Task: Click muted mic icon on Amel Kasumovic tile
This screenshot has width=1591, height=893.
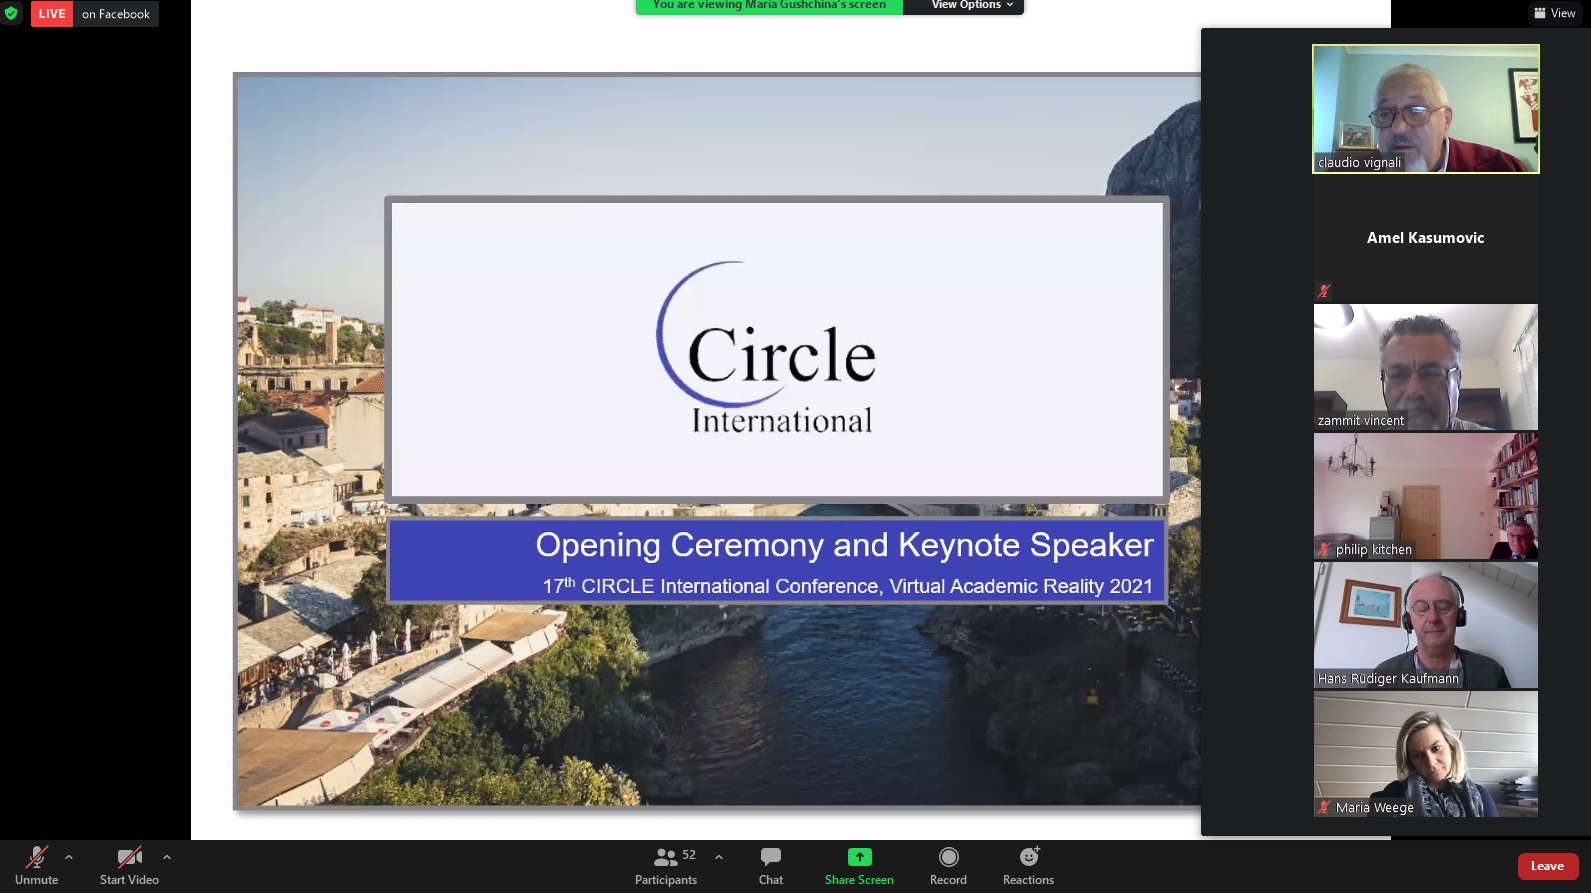Action: (x=1324, y=291)
